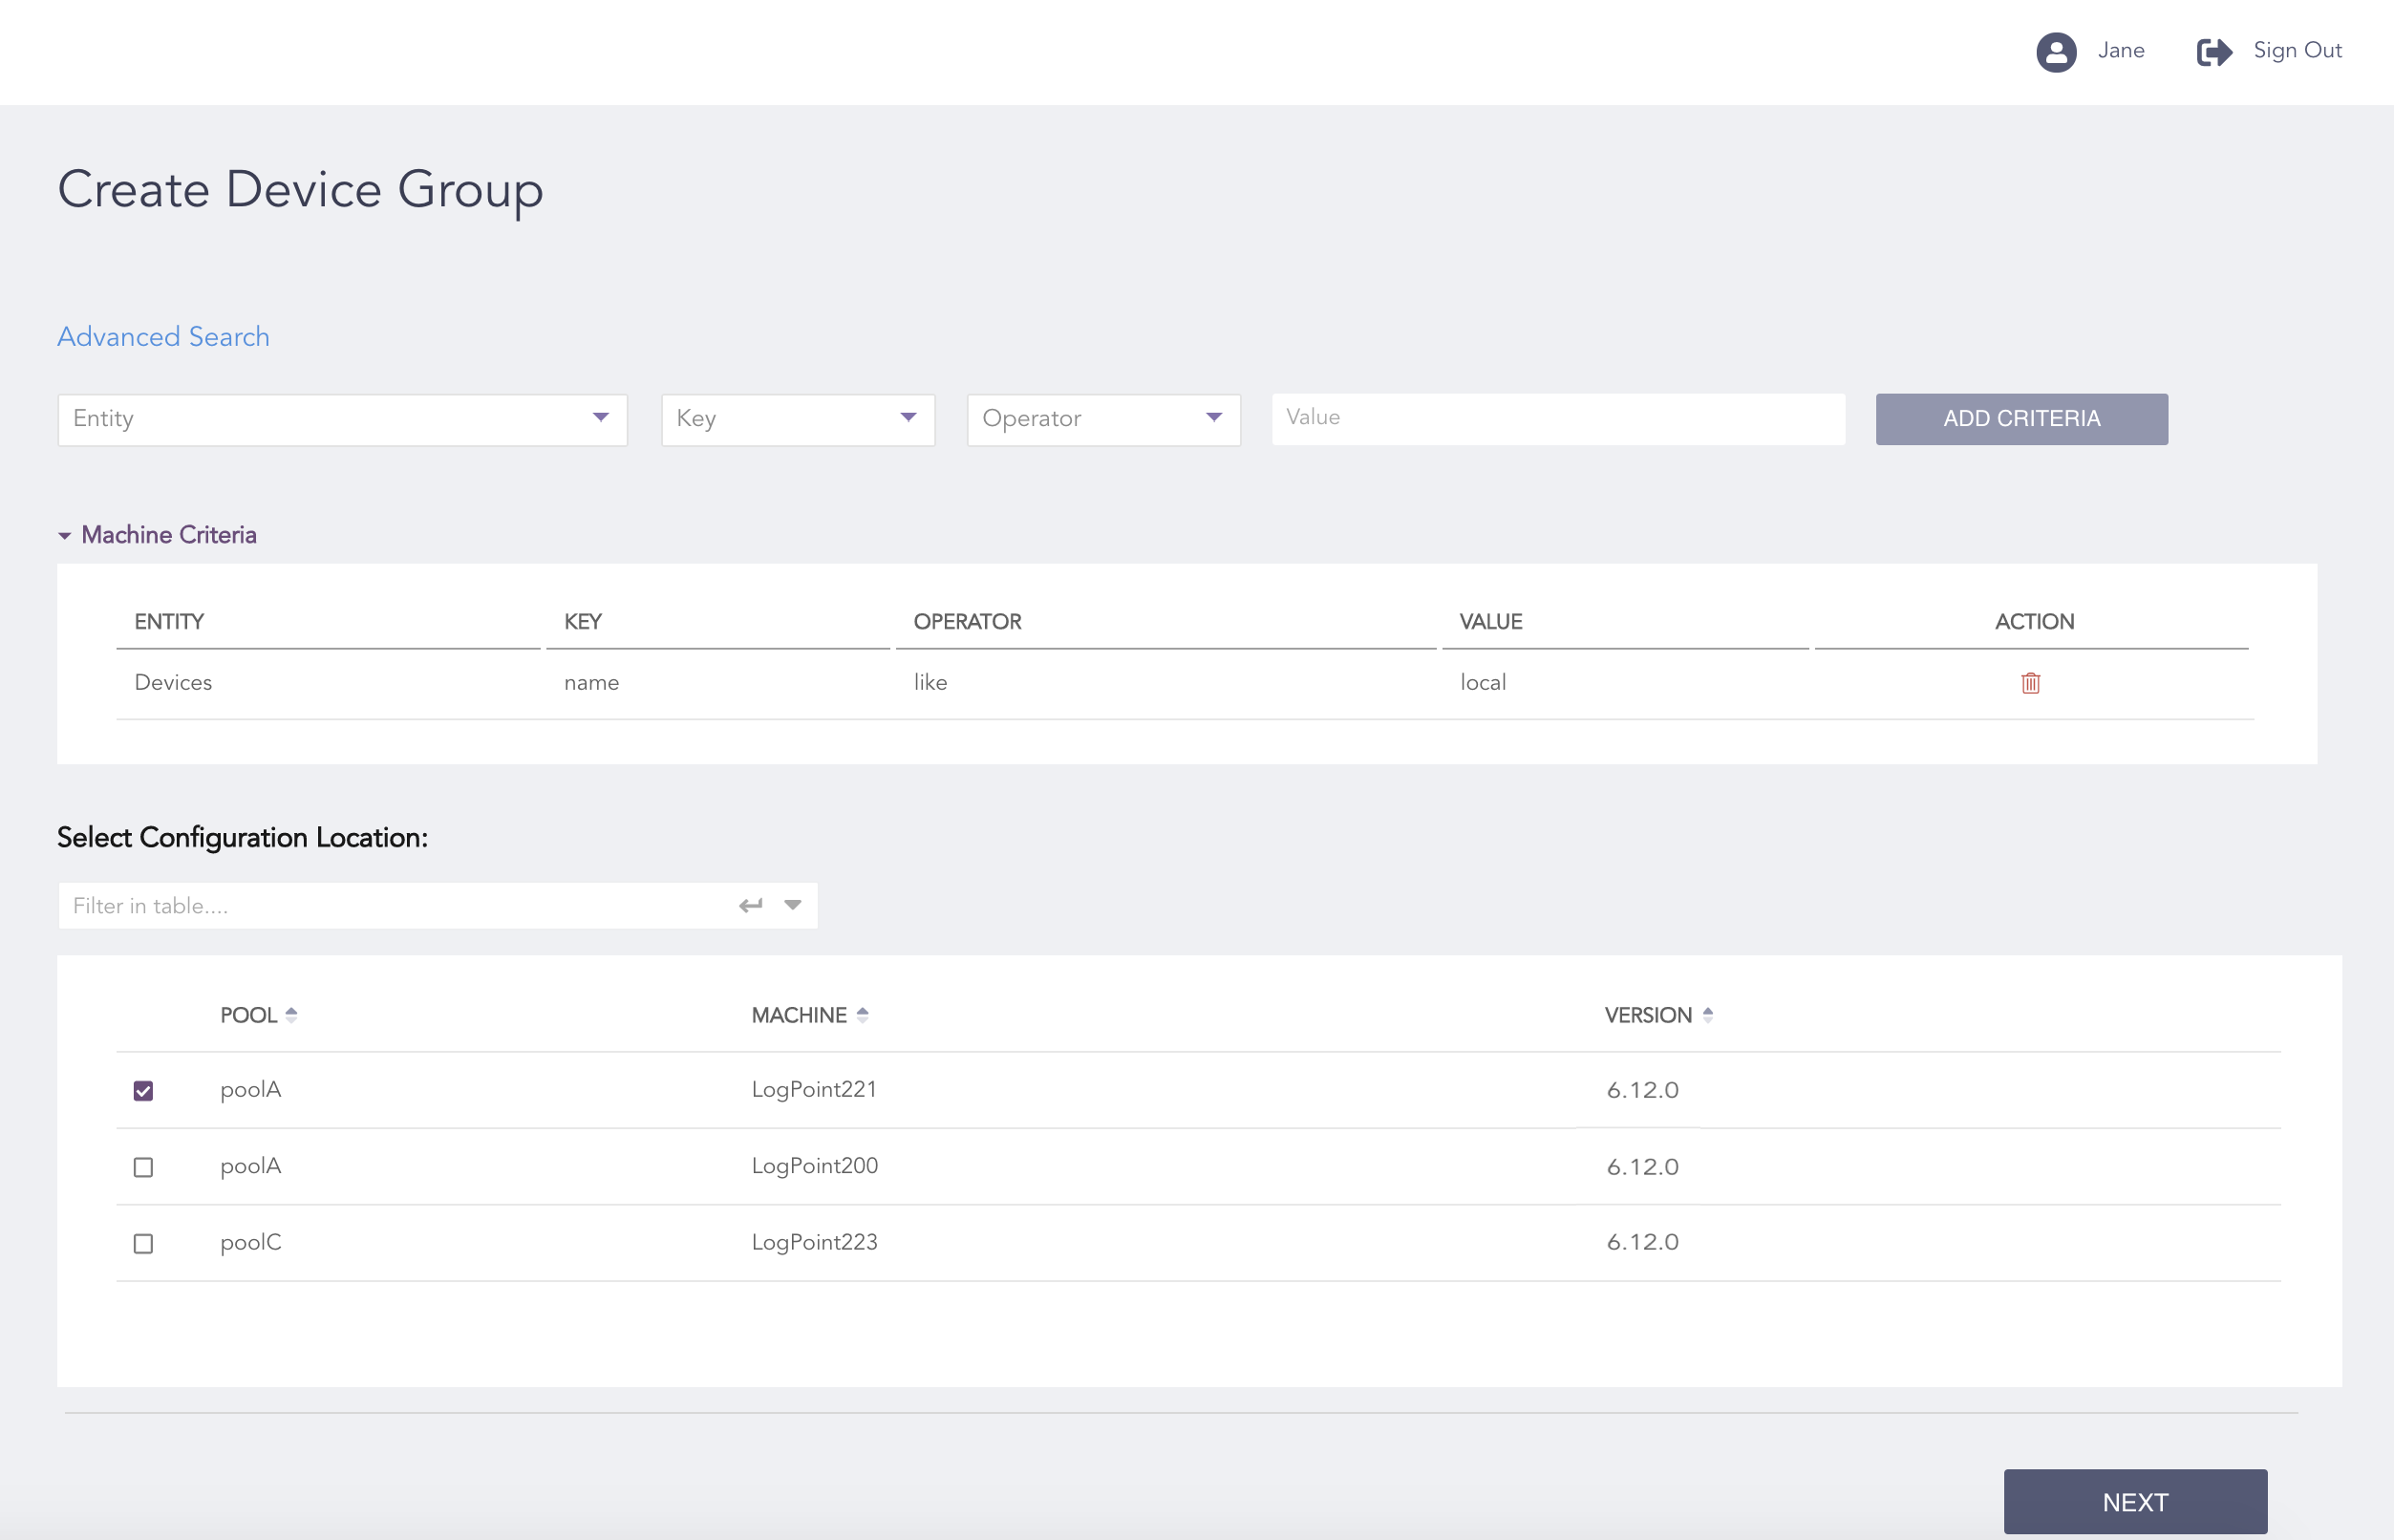Open the Entity dropdown
Image resolution: width=2394 pixels, height=1540 pixels.
click(x=600, y=419)
